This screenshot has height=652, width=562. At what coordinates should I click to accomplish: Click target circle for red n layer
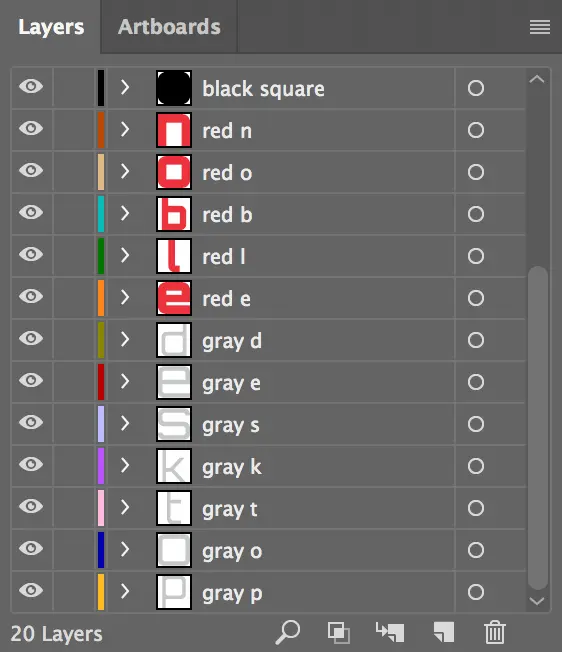(476, 130)
